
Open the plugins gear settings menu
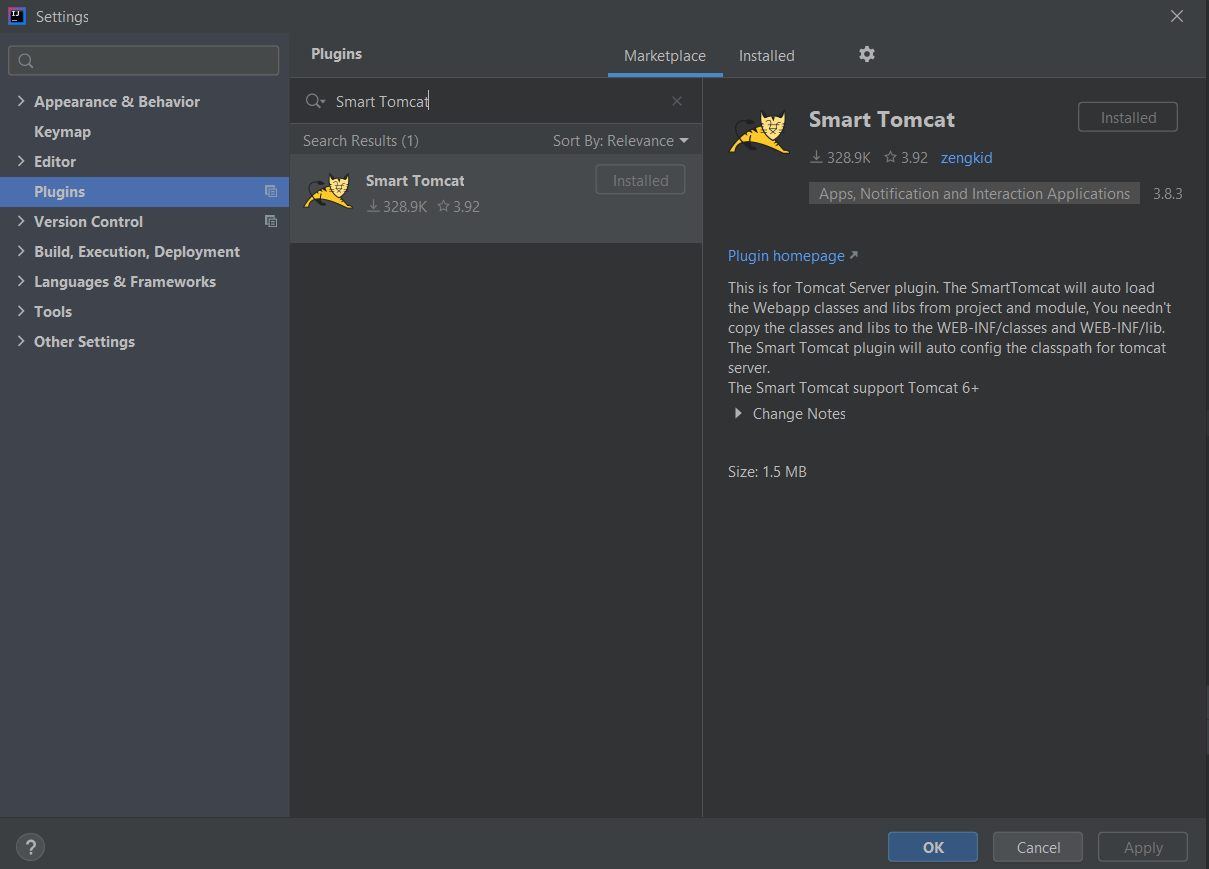point(867,54)
